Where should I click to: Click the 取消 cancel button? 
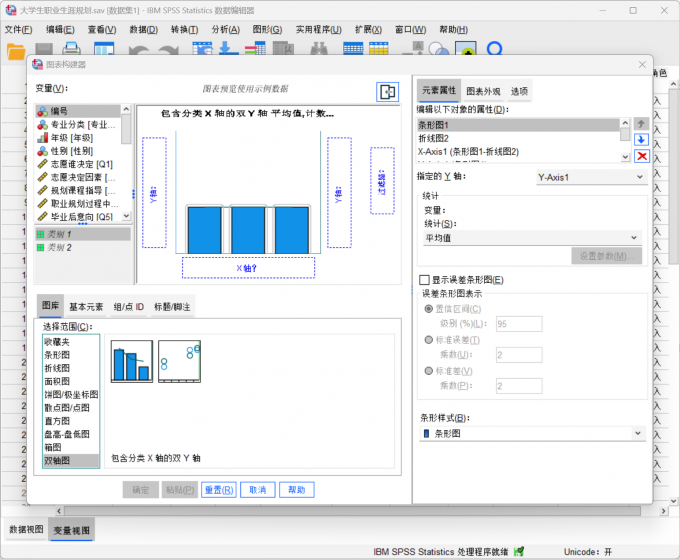257,490
